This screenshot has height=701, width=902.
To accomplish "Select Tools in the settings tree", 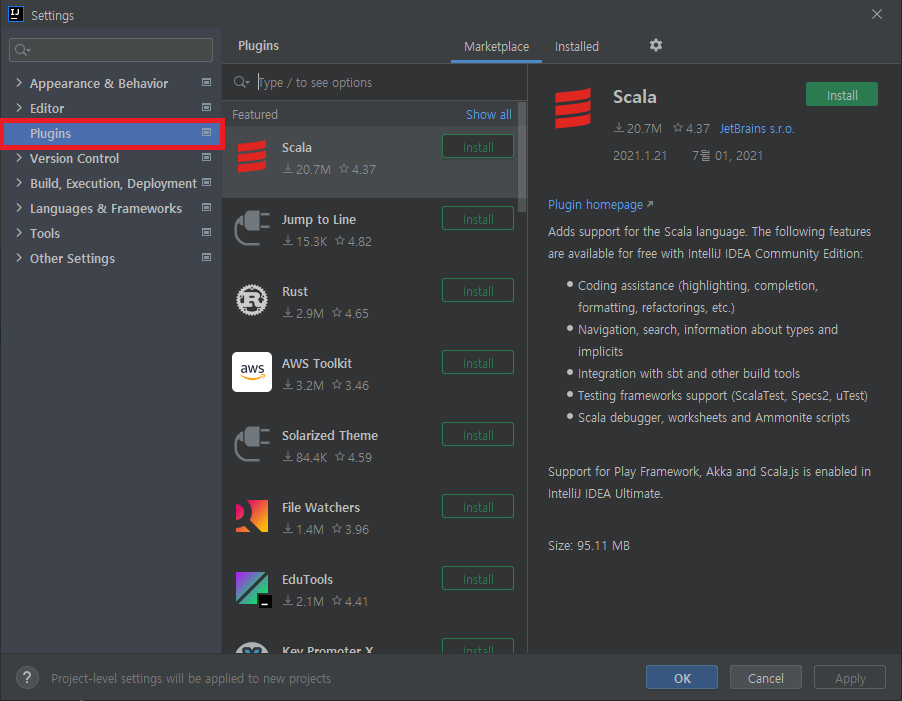I will coord(45,233).
